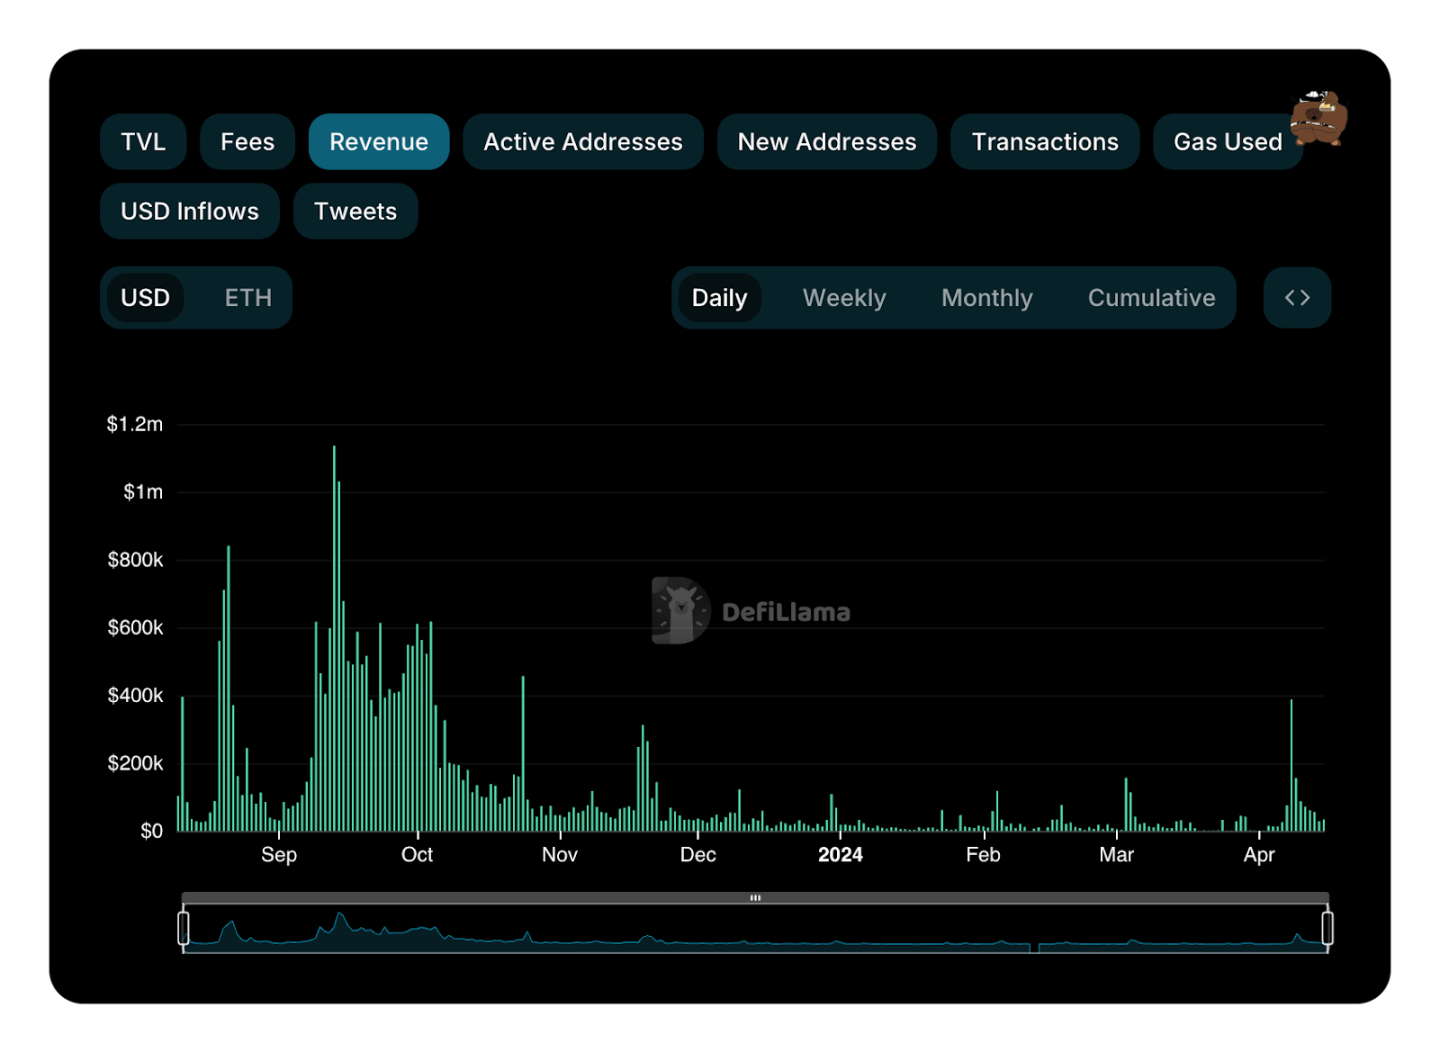The width and height of the screenshot is (1440, 1053).
Task: Switch to Weekly interval
Action: coord(844,298)
